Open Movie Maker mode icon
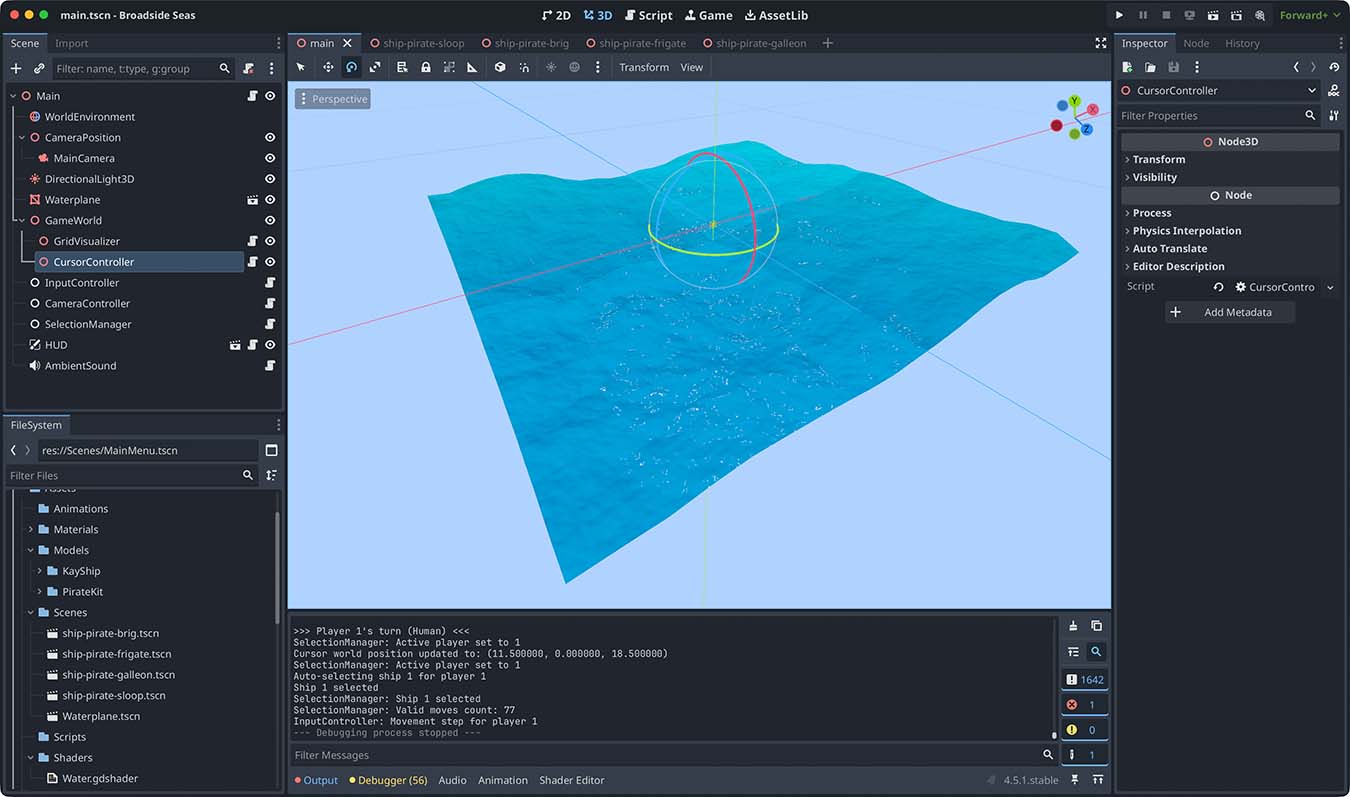1350x797 pixels. pos(1260,15)
